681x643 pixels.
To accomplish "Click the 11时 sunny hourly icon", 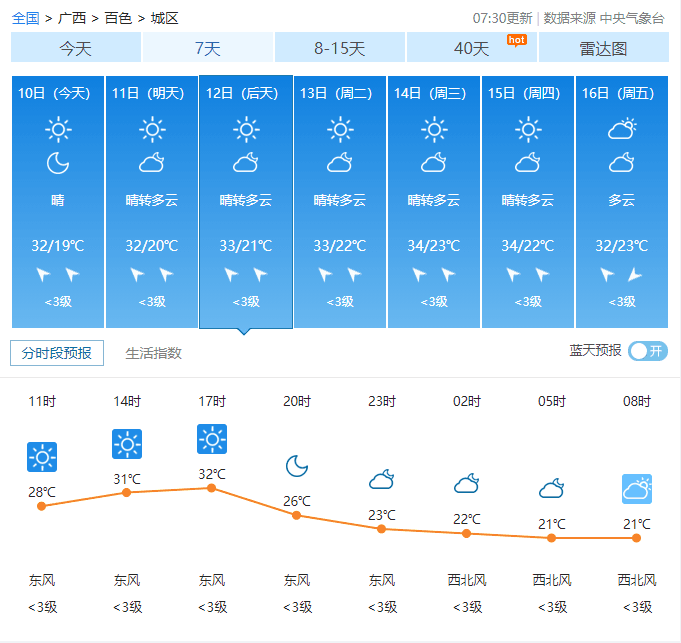I will point(42,457).
